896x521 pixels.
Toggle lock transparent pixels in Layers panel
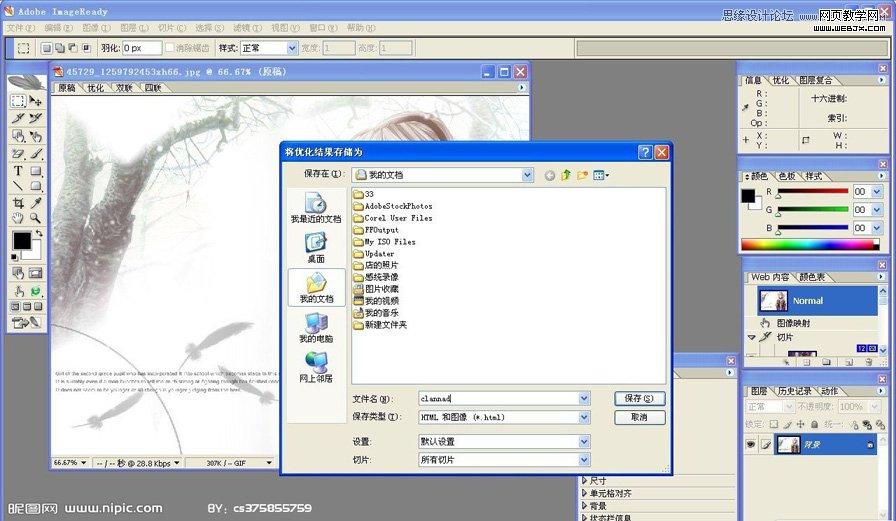pyautogui.click(x=773, y=424)
